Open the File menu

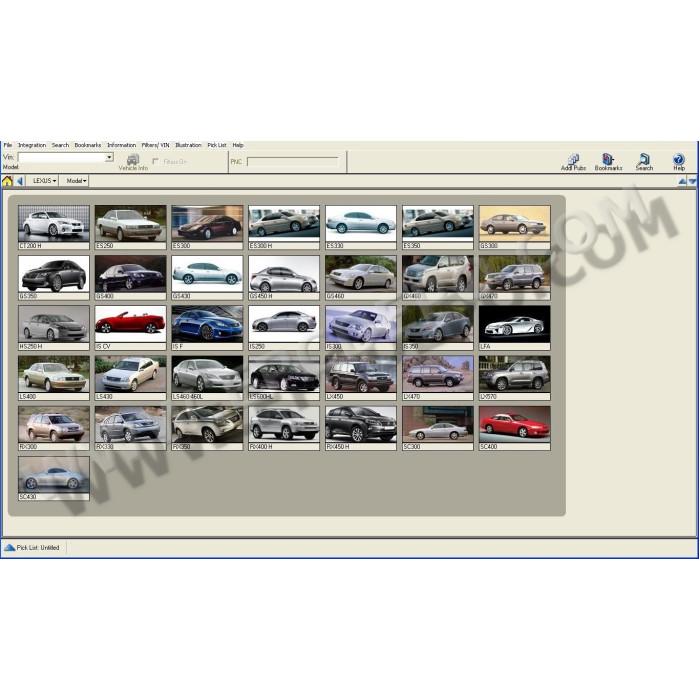point(8,145)
